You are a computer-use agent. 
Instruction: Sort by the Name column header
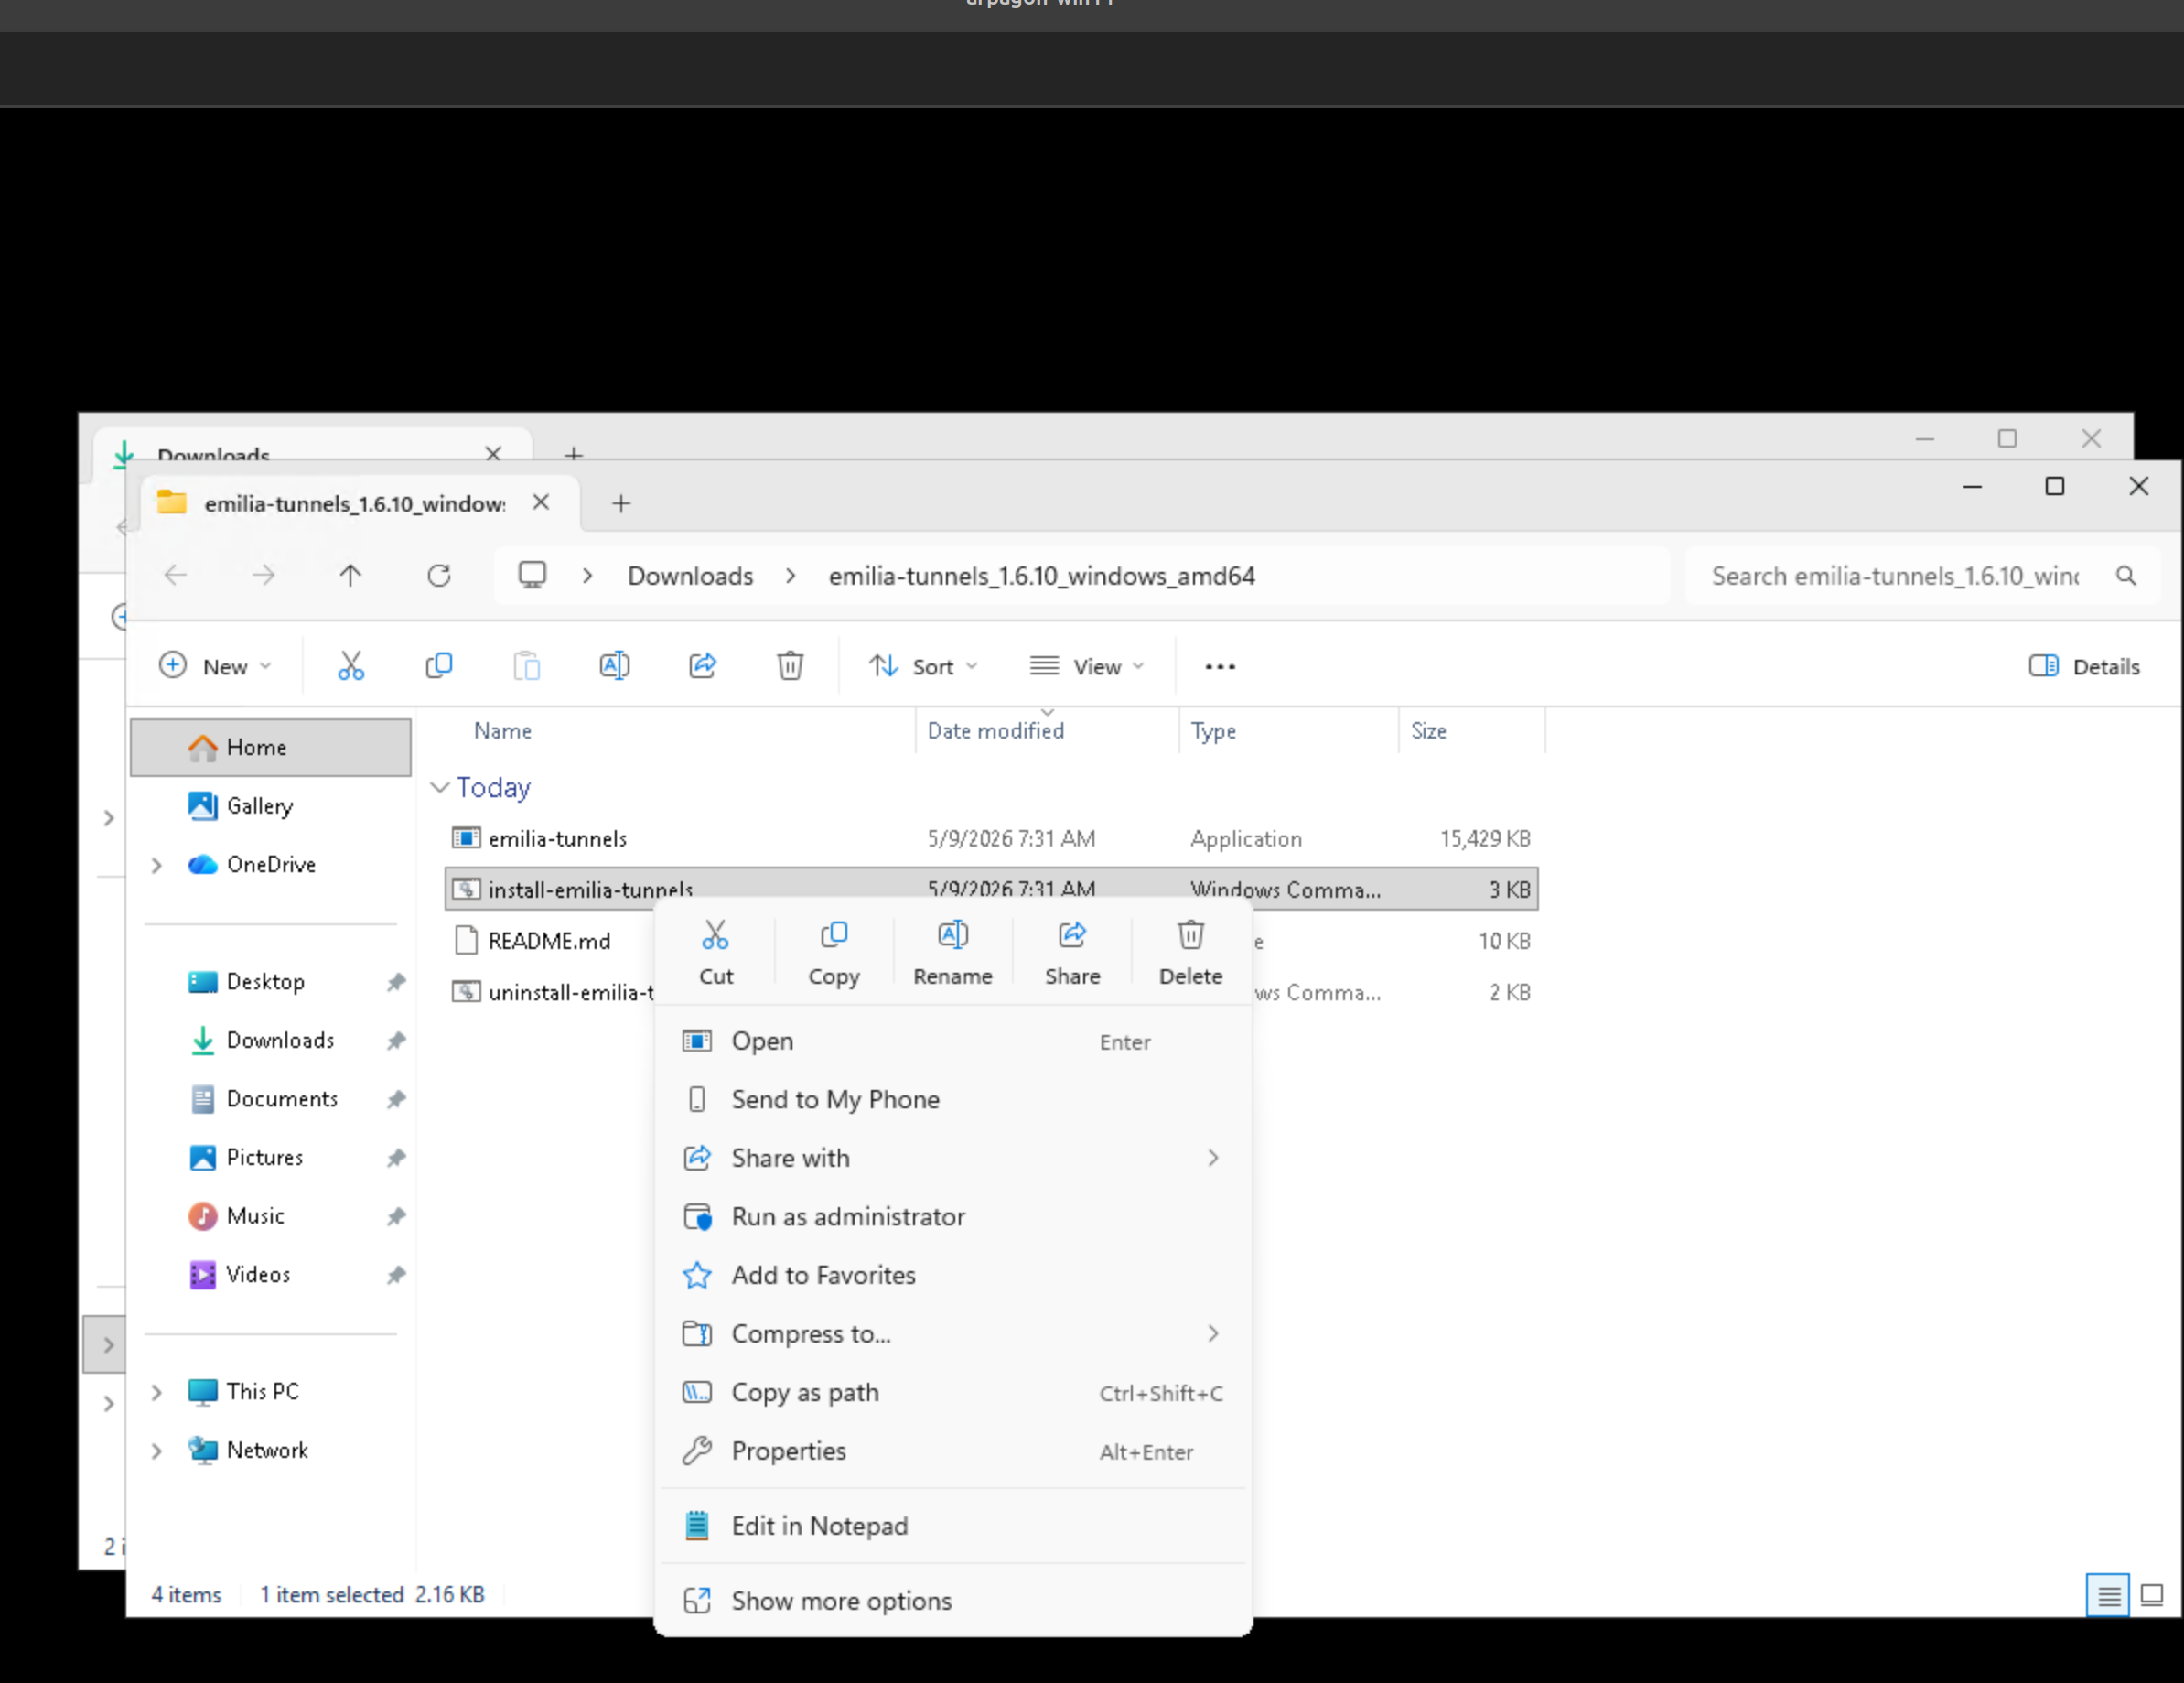[x=502, y=731]
